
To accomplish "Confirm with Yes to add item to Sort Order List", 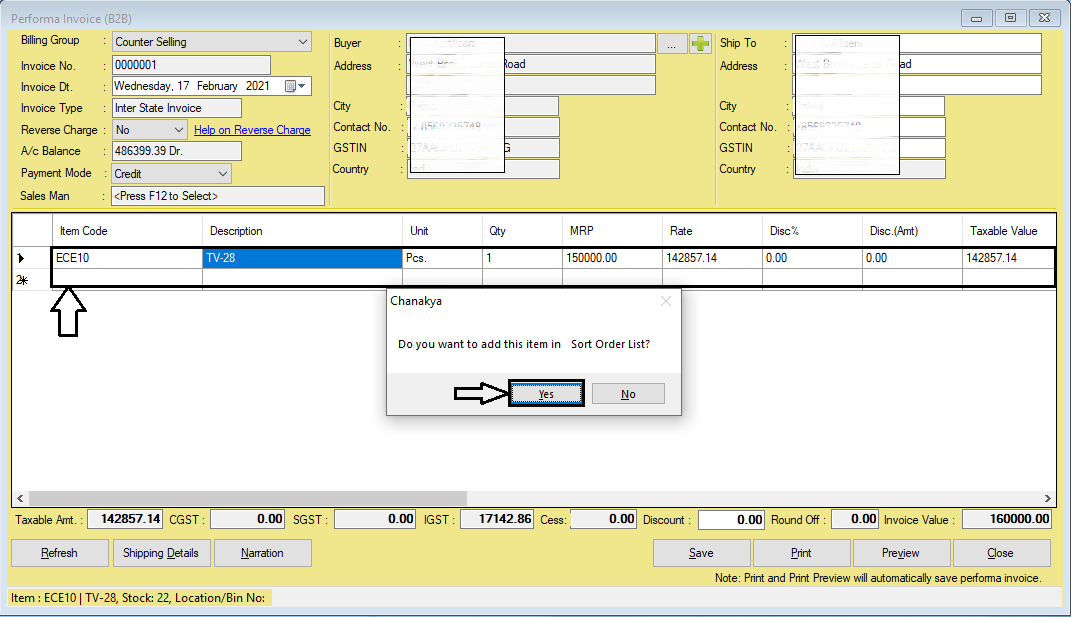I will [546, 393].
